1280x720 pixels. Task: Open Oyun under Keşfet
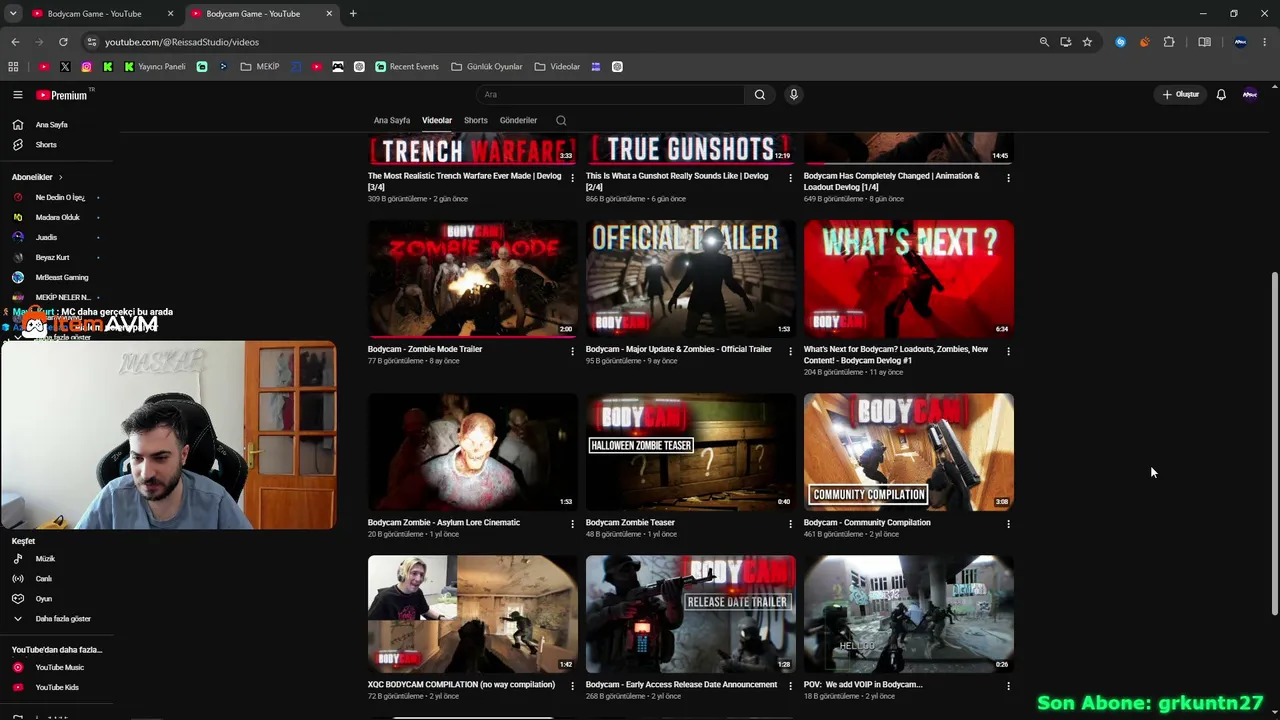44,599
